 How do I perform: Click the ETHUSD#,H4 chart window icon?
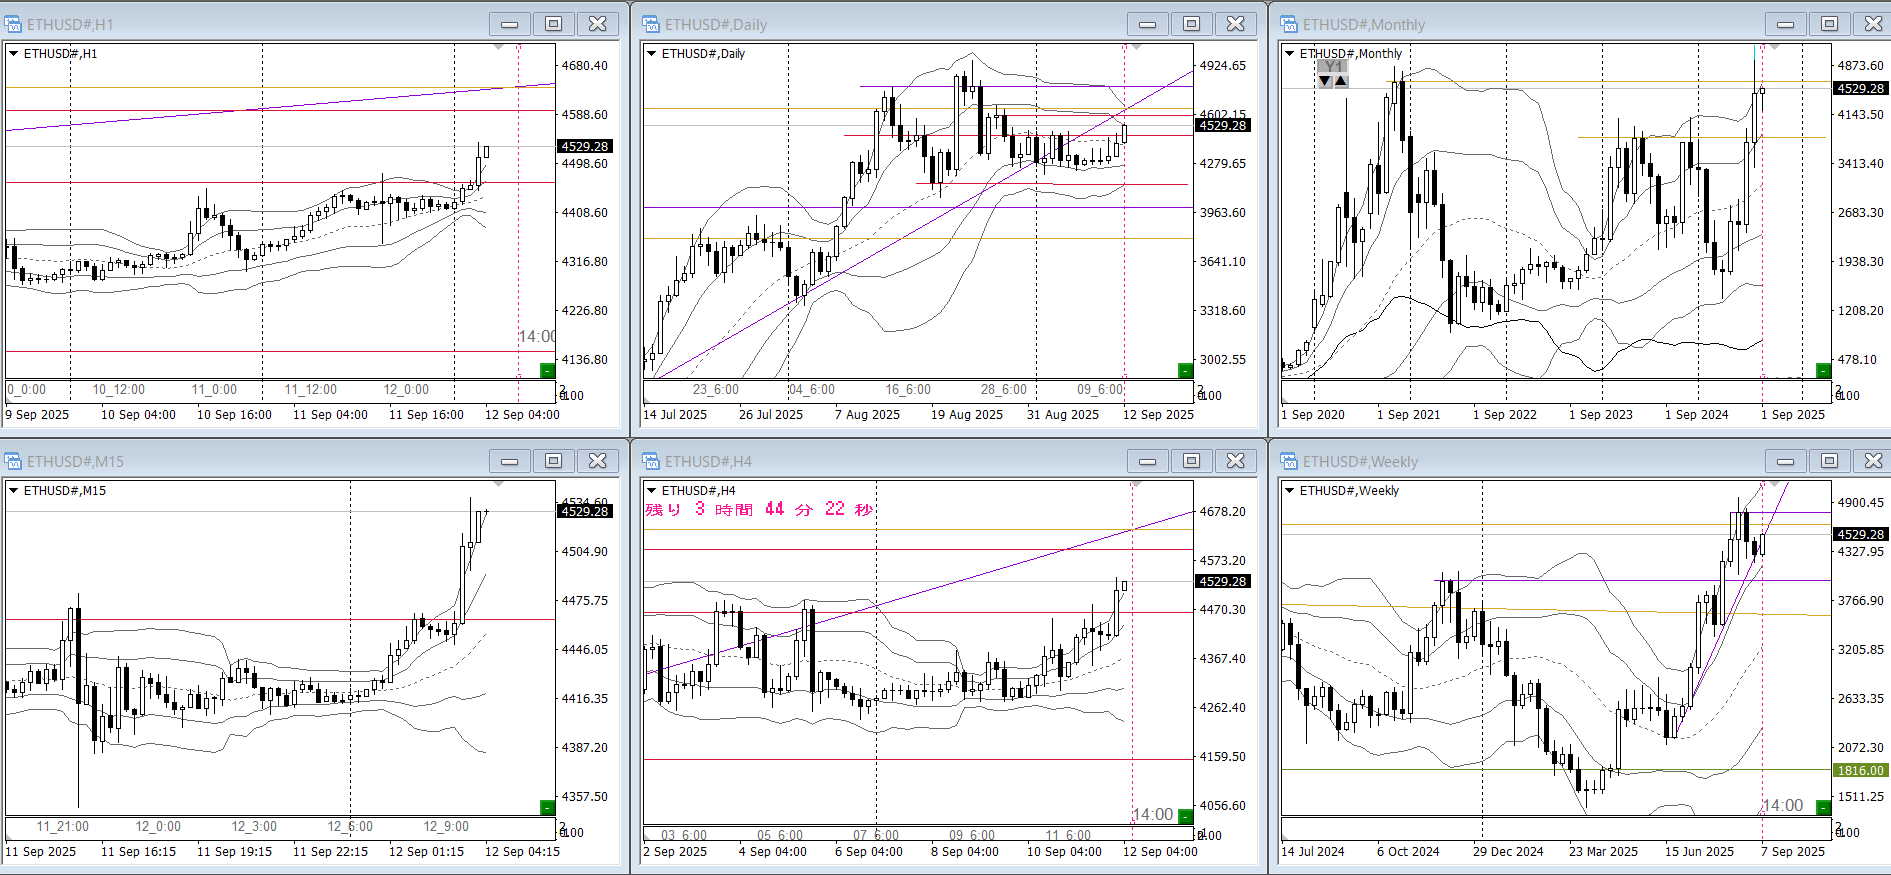[651, 461]
